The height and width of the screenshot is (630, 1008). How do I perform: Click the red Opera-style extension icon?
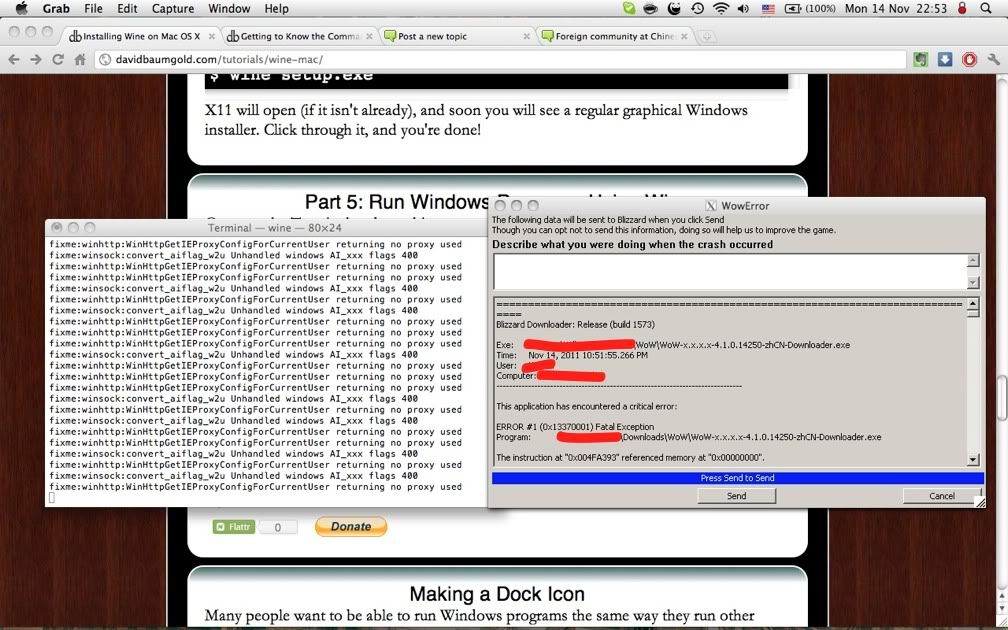pos(969,59)
